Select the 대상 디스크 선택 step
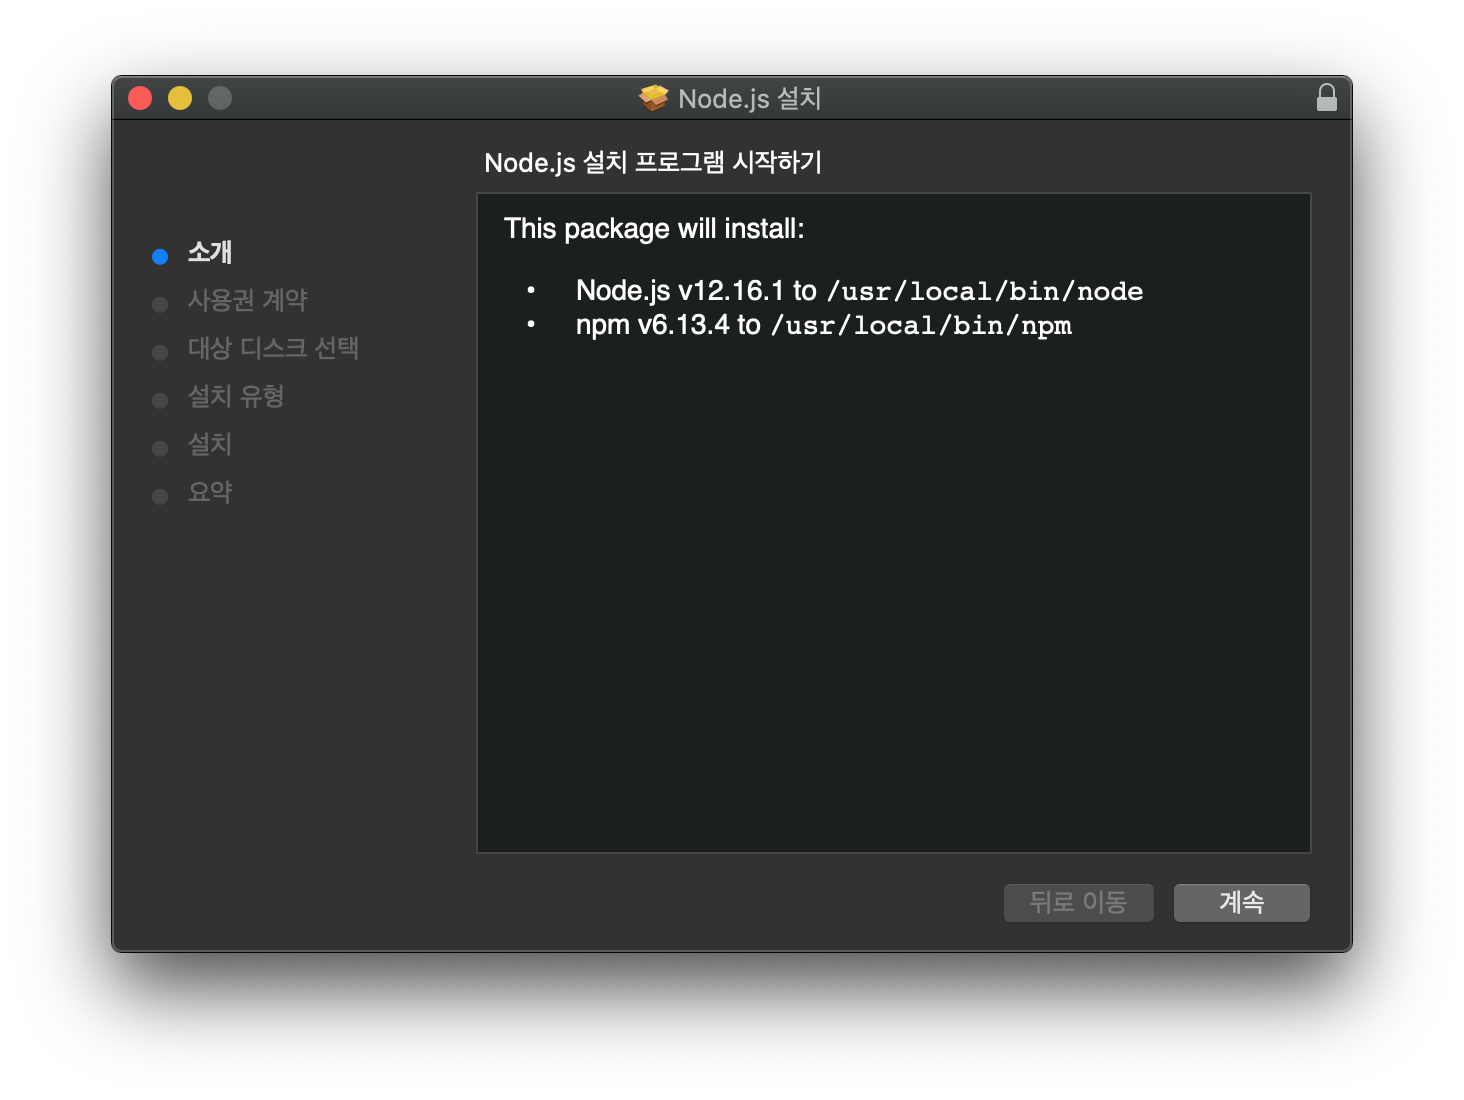The image size is (1464, 1100). [x=273, y=348]
